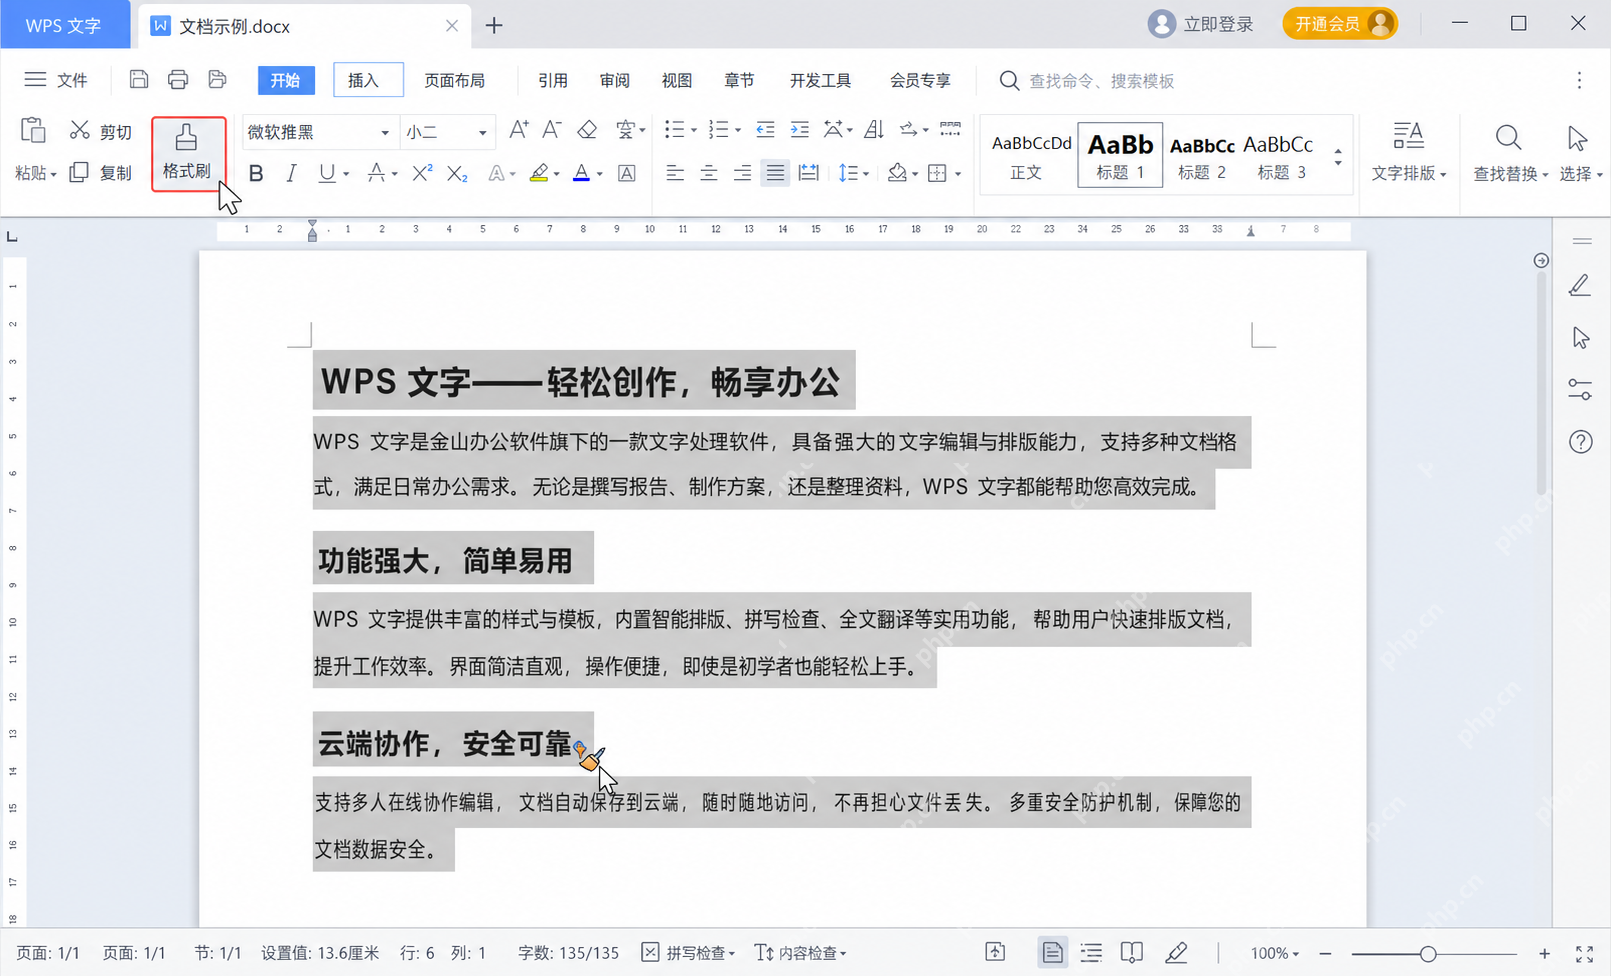Click the character border icon
Image resolution: width=1611 pixels, height=976 pixels.
(627, 173)
